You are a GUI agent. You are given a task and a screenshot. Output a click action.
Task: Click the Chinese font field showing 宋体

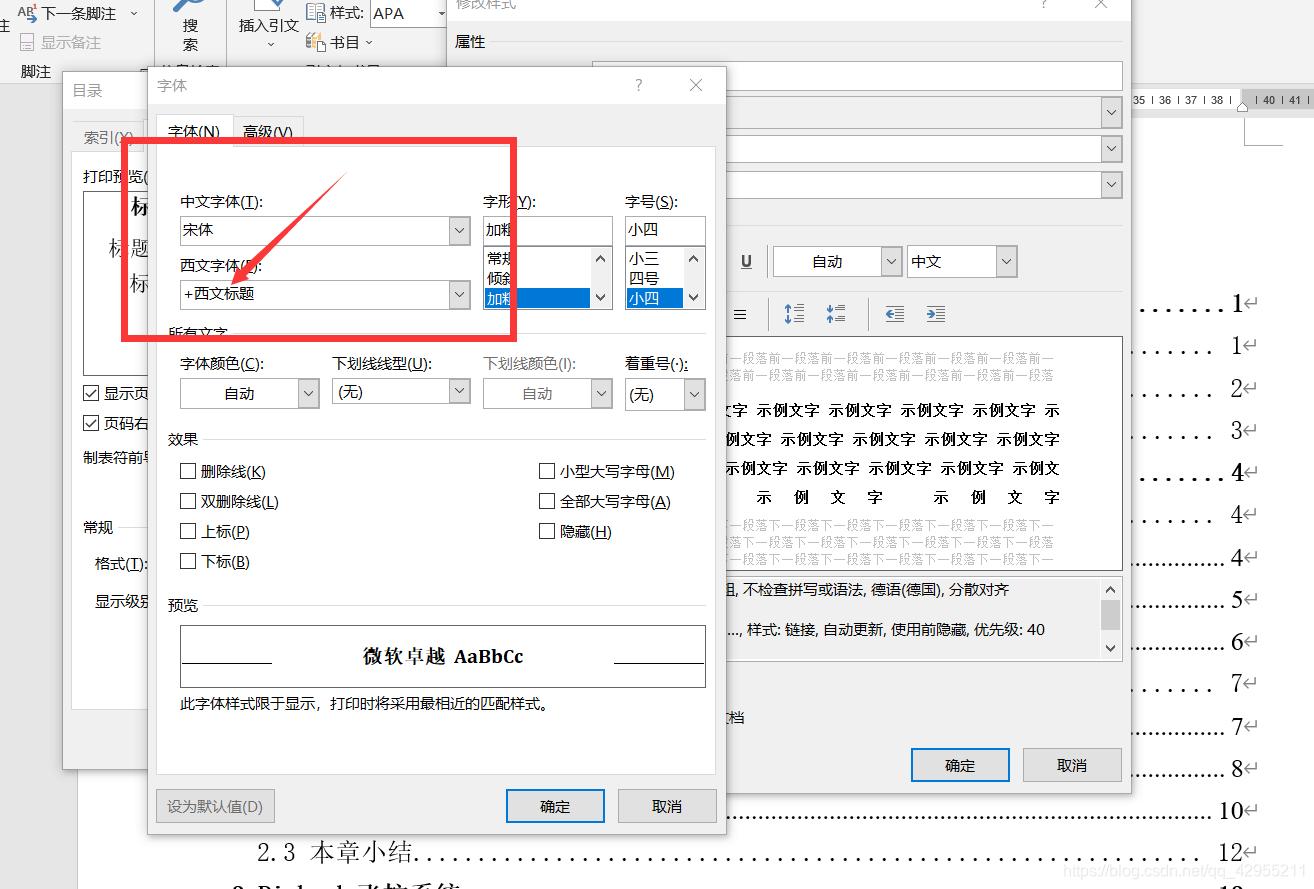(x=314, y=230)
